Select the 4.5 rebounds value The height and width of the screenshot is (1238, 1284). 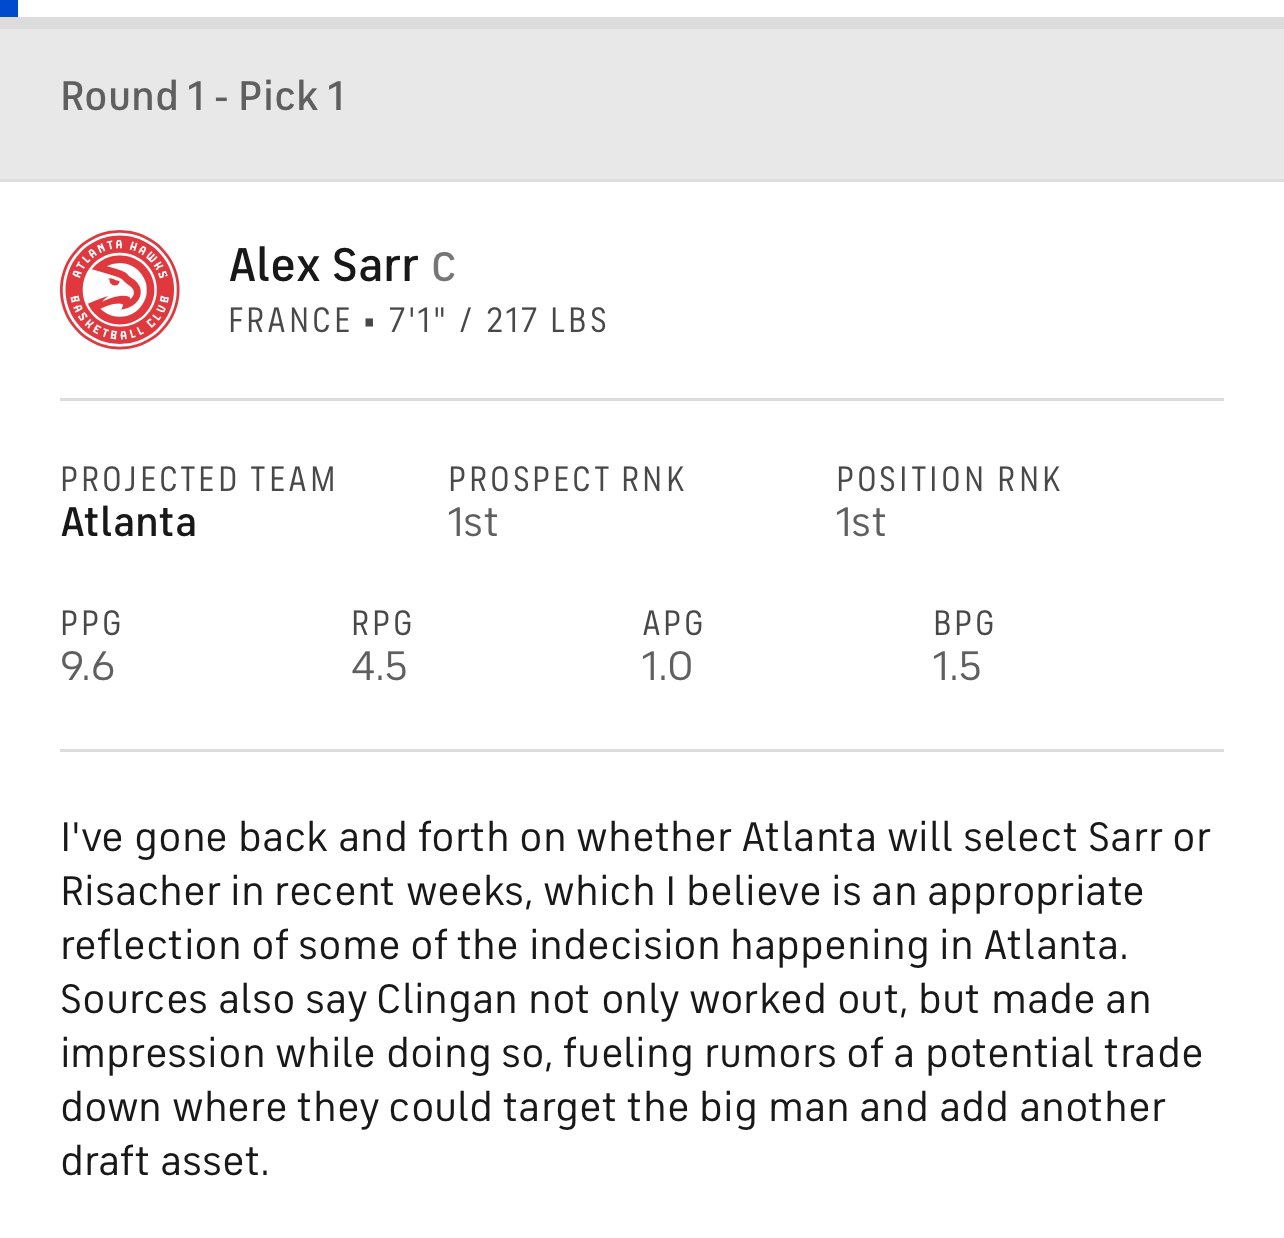(x=380, y=667)
